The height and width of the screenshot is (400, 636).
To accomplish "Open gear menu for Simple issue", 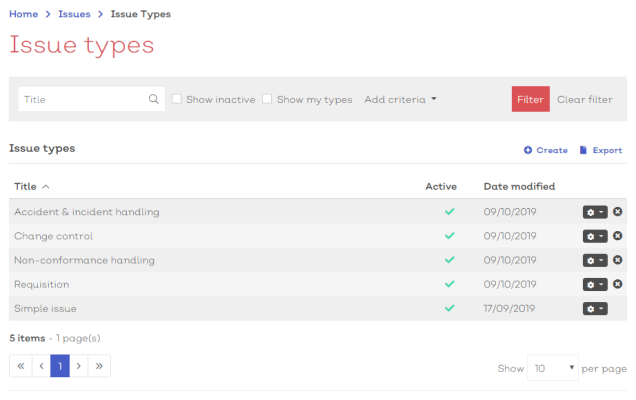I will click(595, 309).
